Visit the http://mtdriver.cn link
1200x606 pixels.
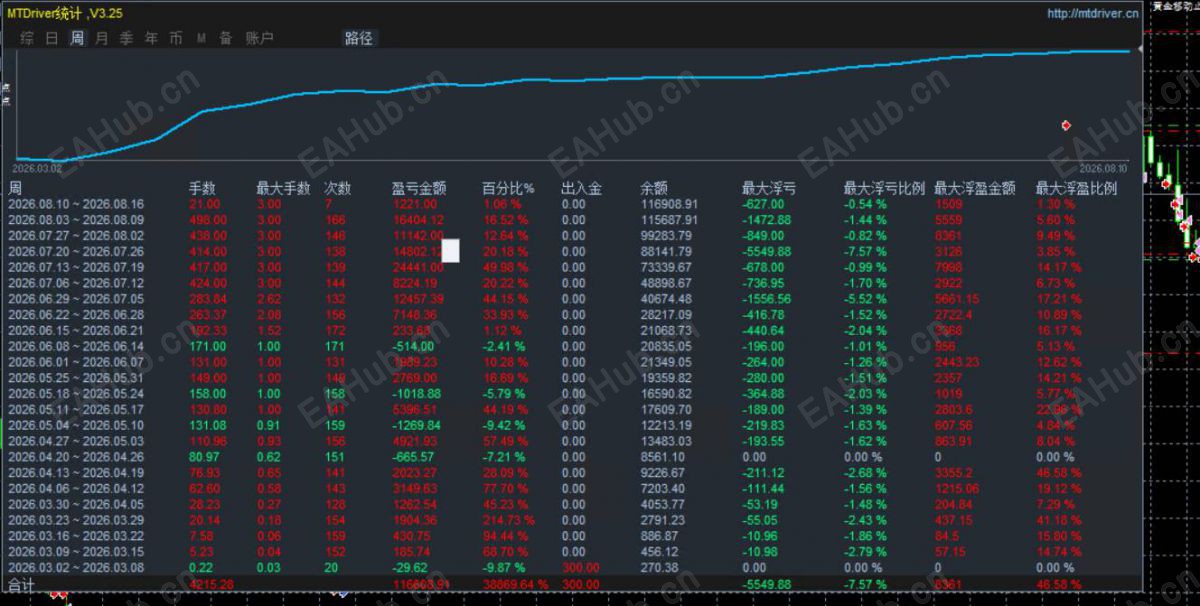click(x=1093, y=14)
